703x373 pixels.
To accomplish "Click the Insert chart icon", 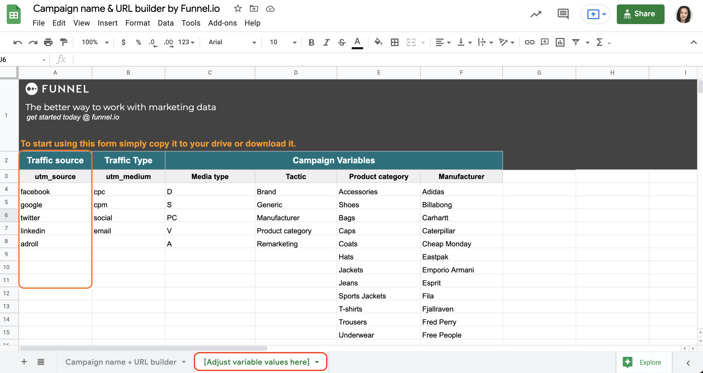I will [x=560, y=43].
